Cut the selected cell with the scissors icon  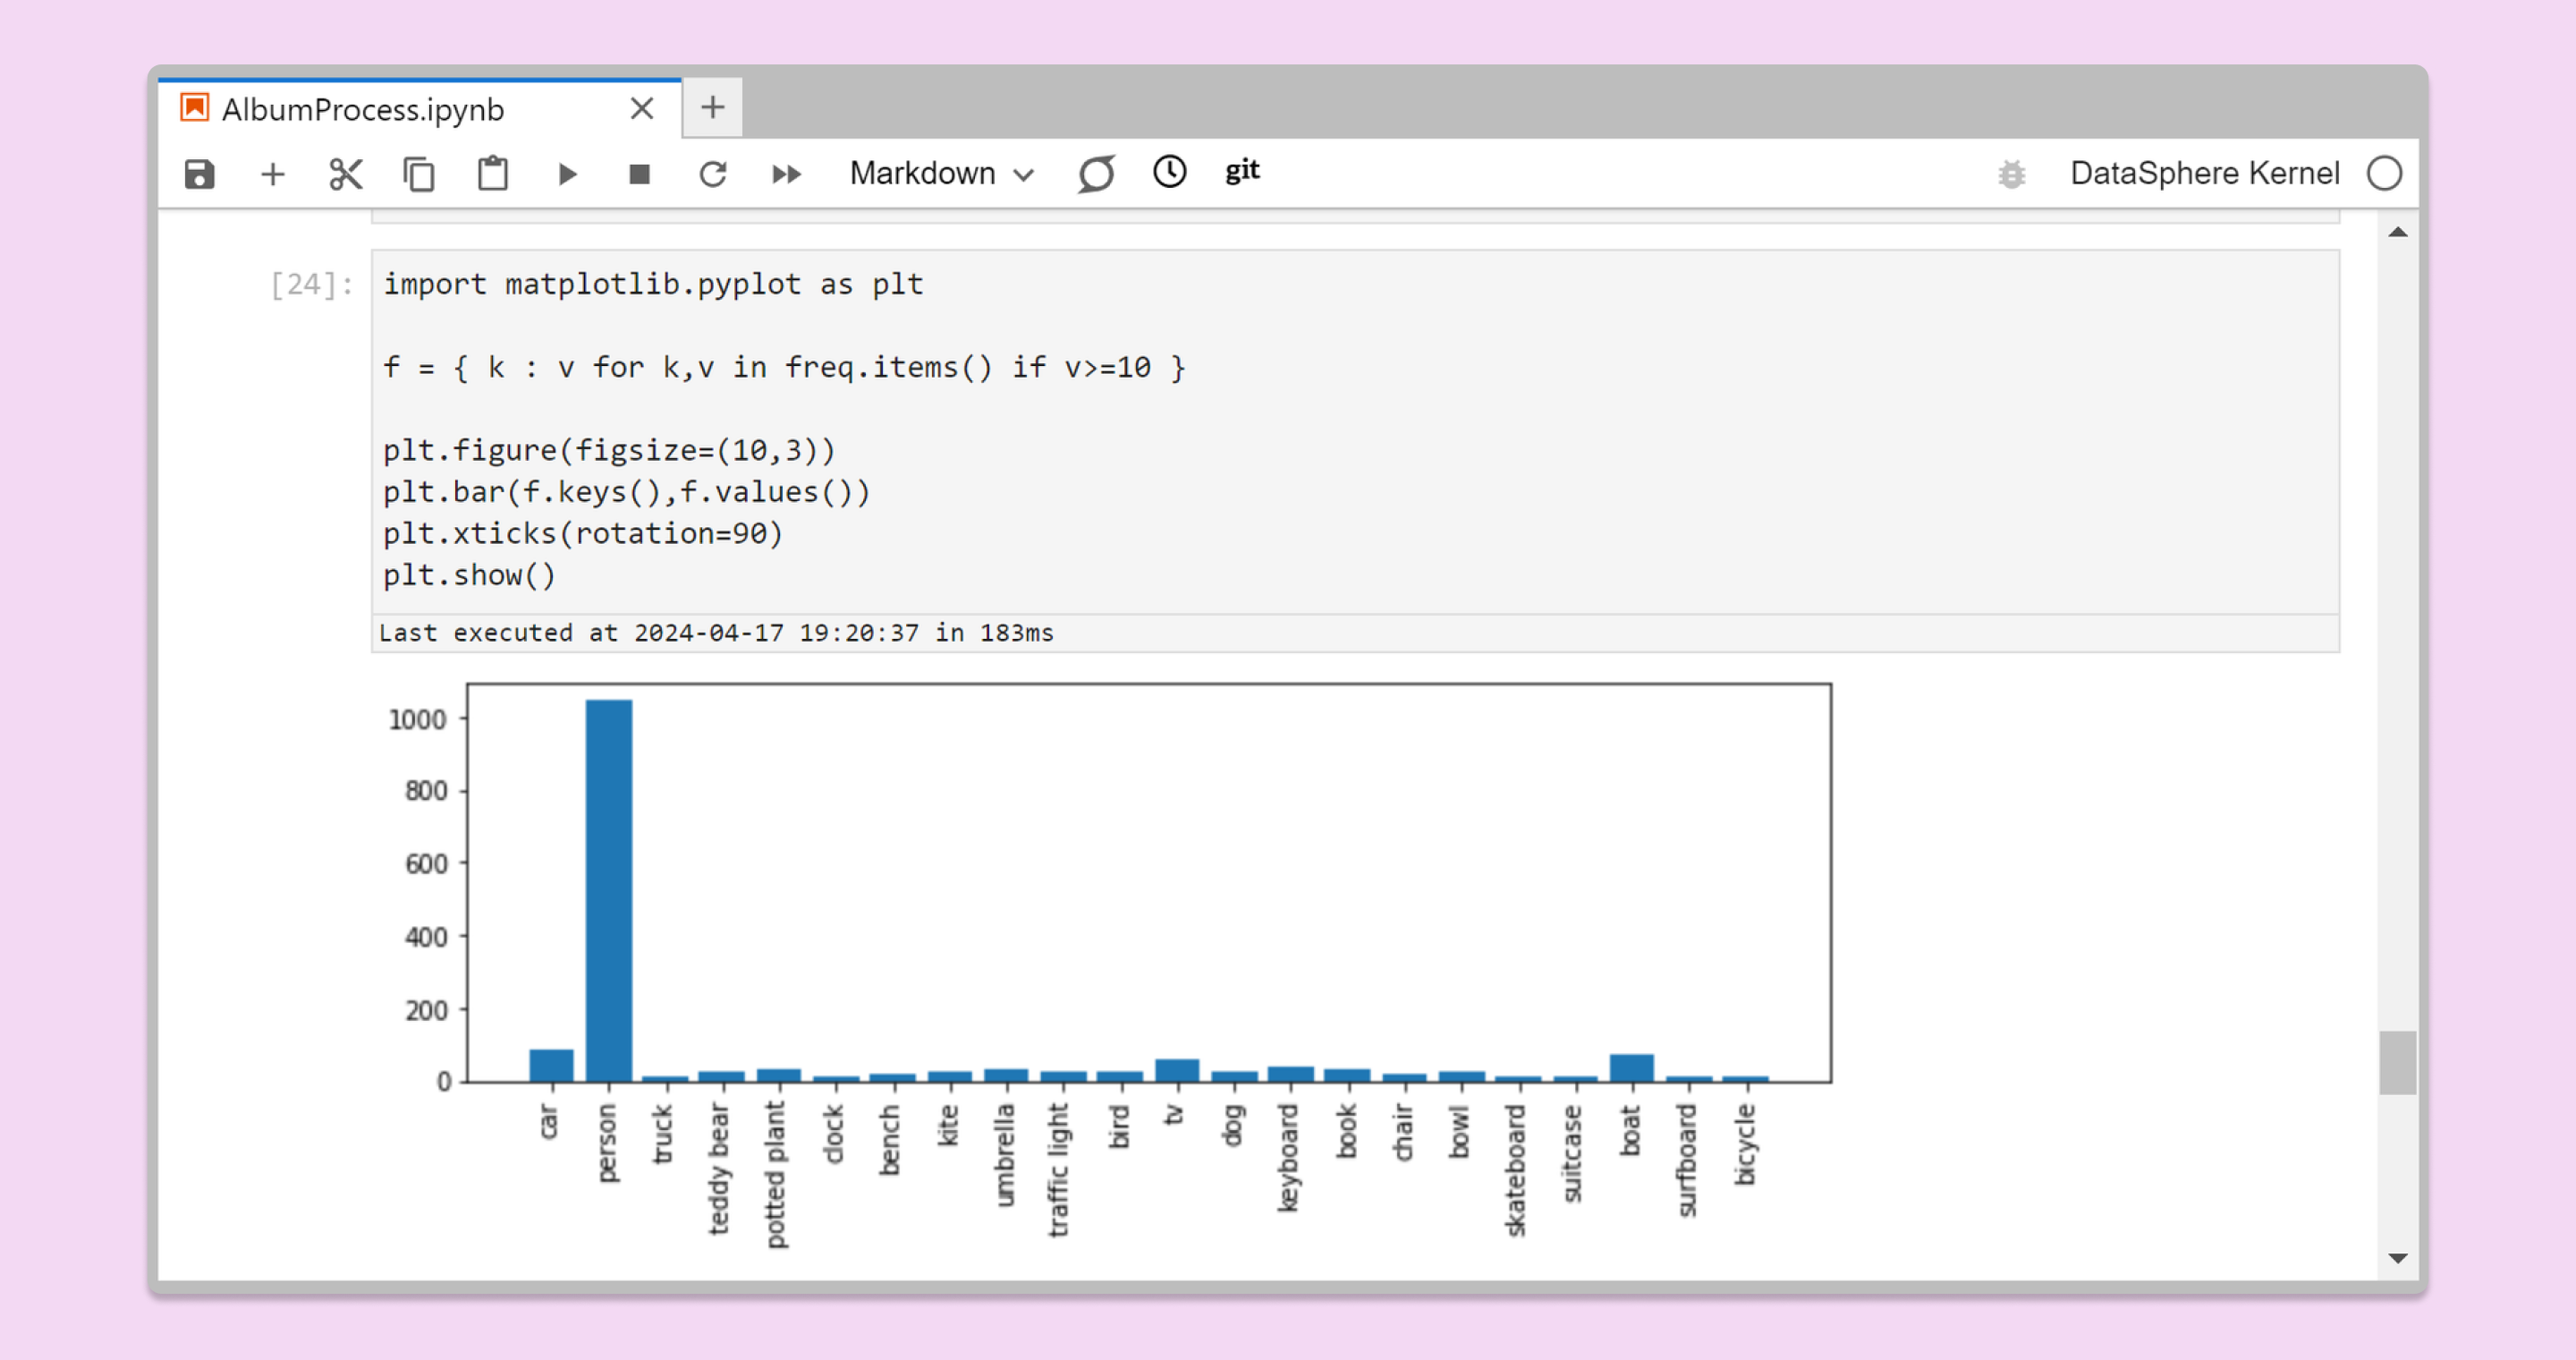click(x=346, y=174)
